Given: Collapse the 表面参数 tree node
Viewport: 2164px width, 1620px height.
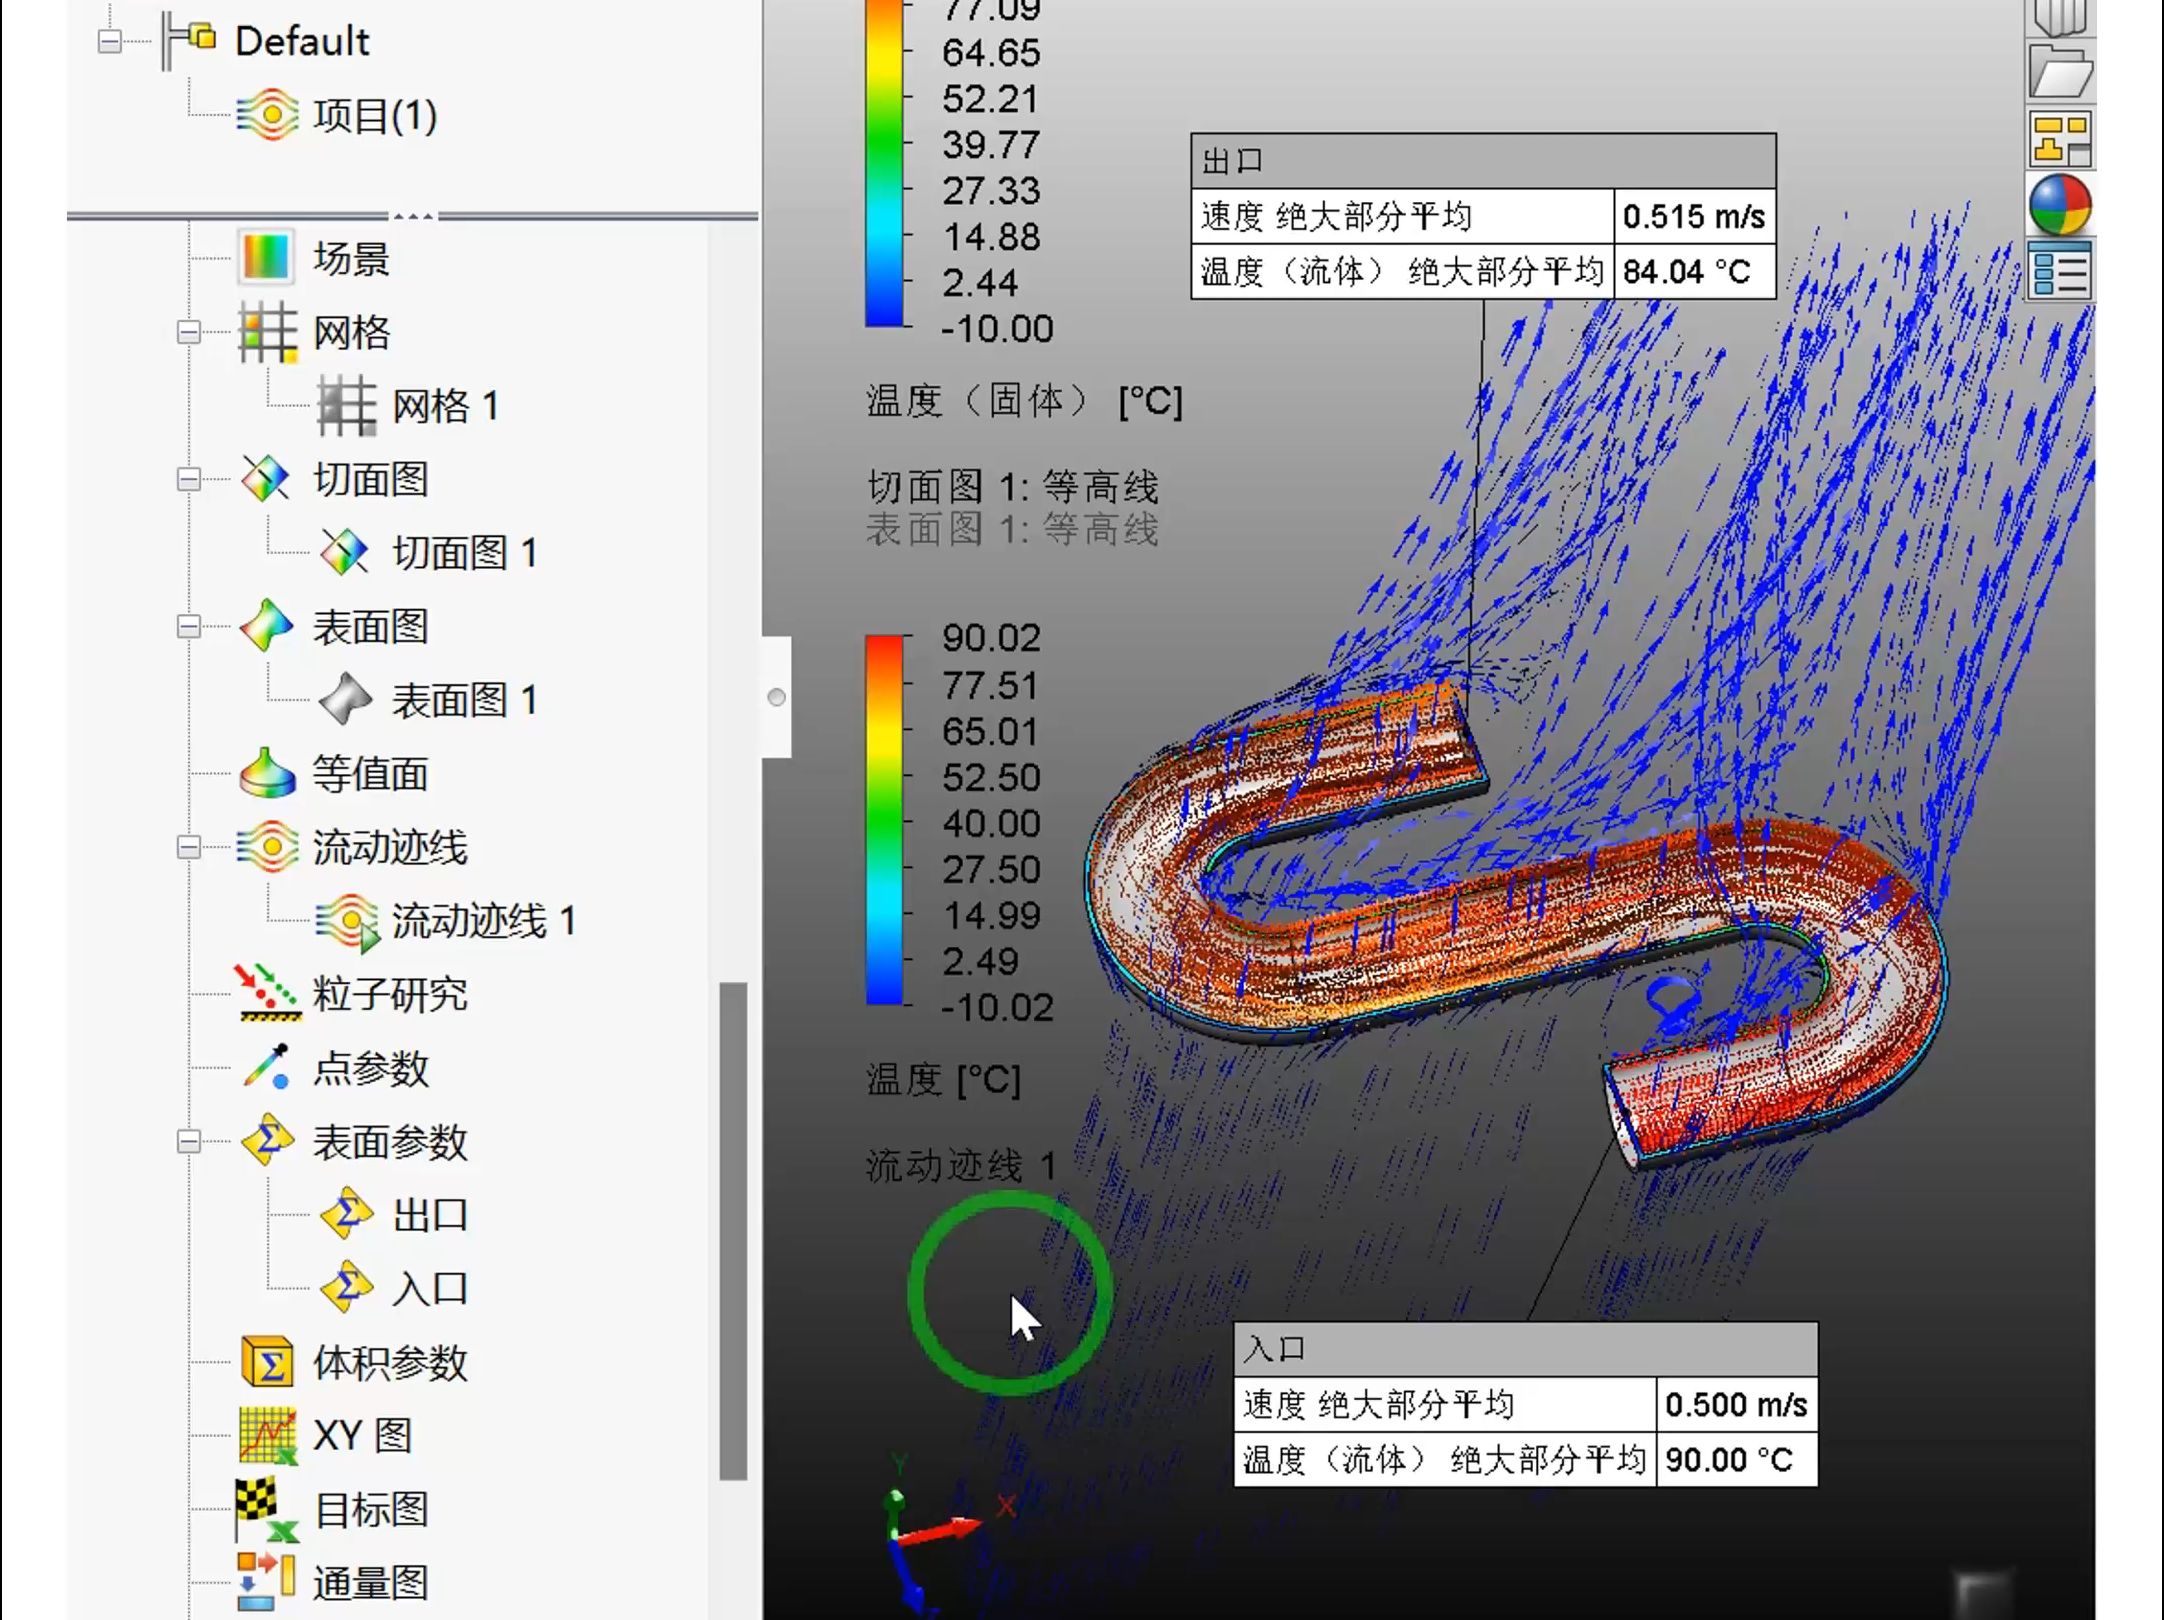Looking at the screenshot, I should click(188, 1141).
